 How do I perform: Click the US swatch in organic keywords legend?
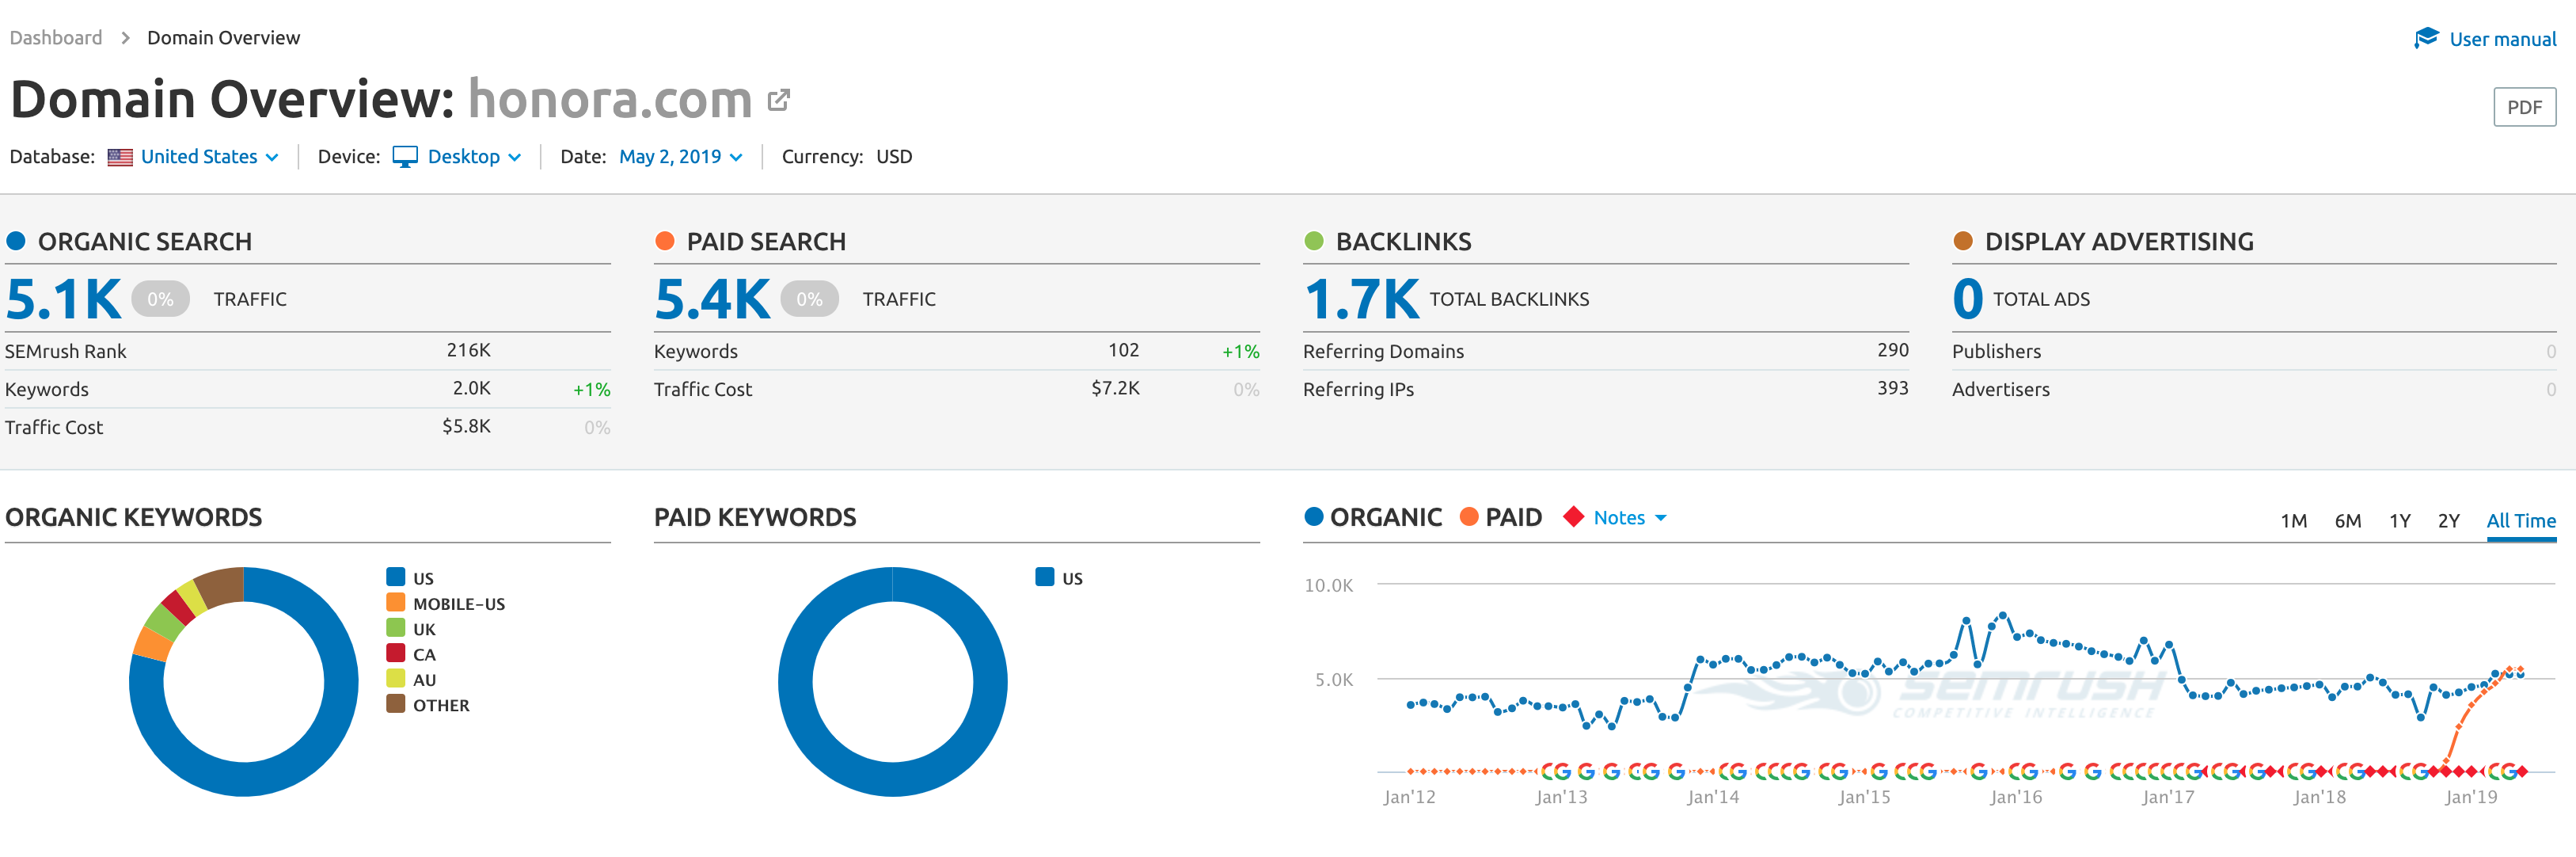[x=396, y=577]
